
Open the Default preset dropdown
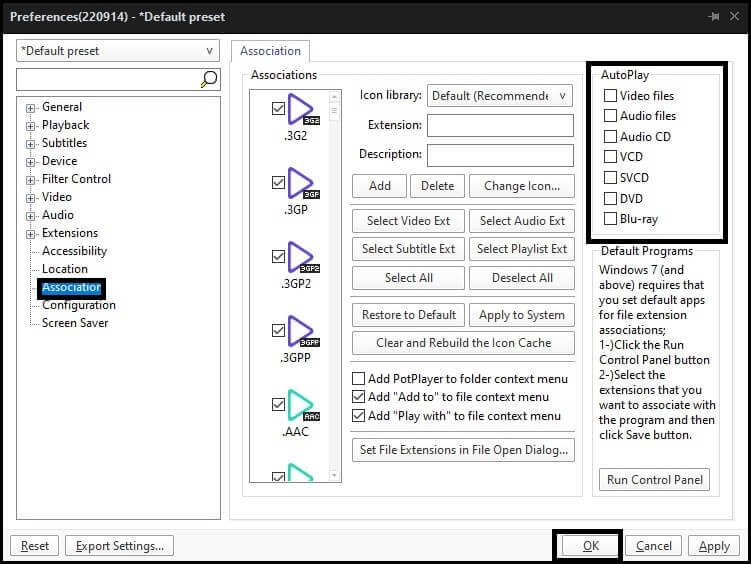tap(118, 51)
